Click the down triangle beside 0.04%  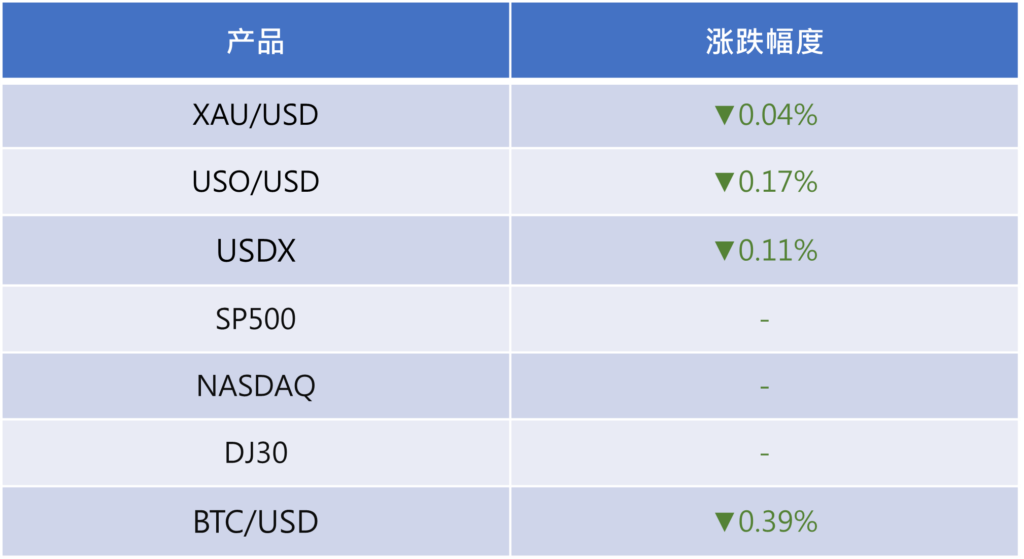[724, 116]
